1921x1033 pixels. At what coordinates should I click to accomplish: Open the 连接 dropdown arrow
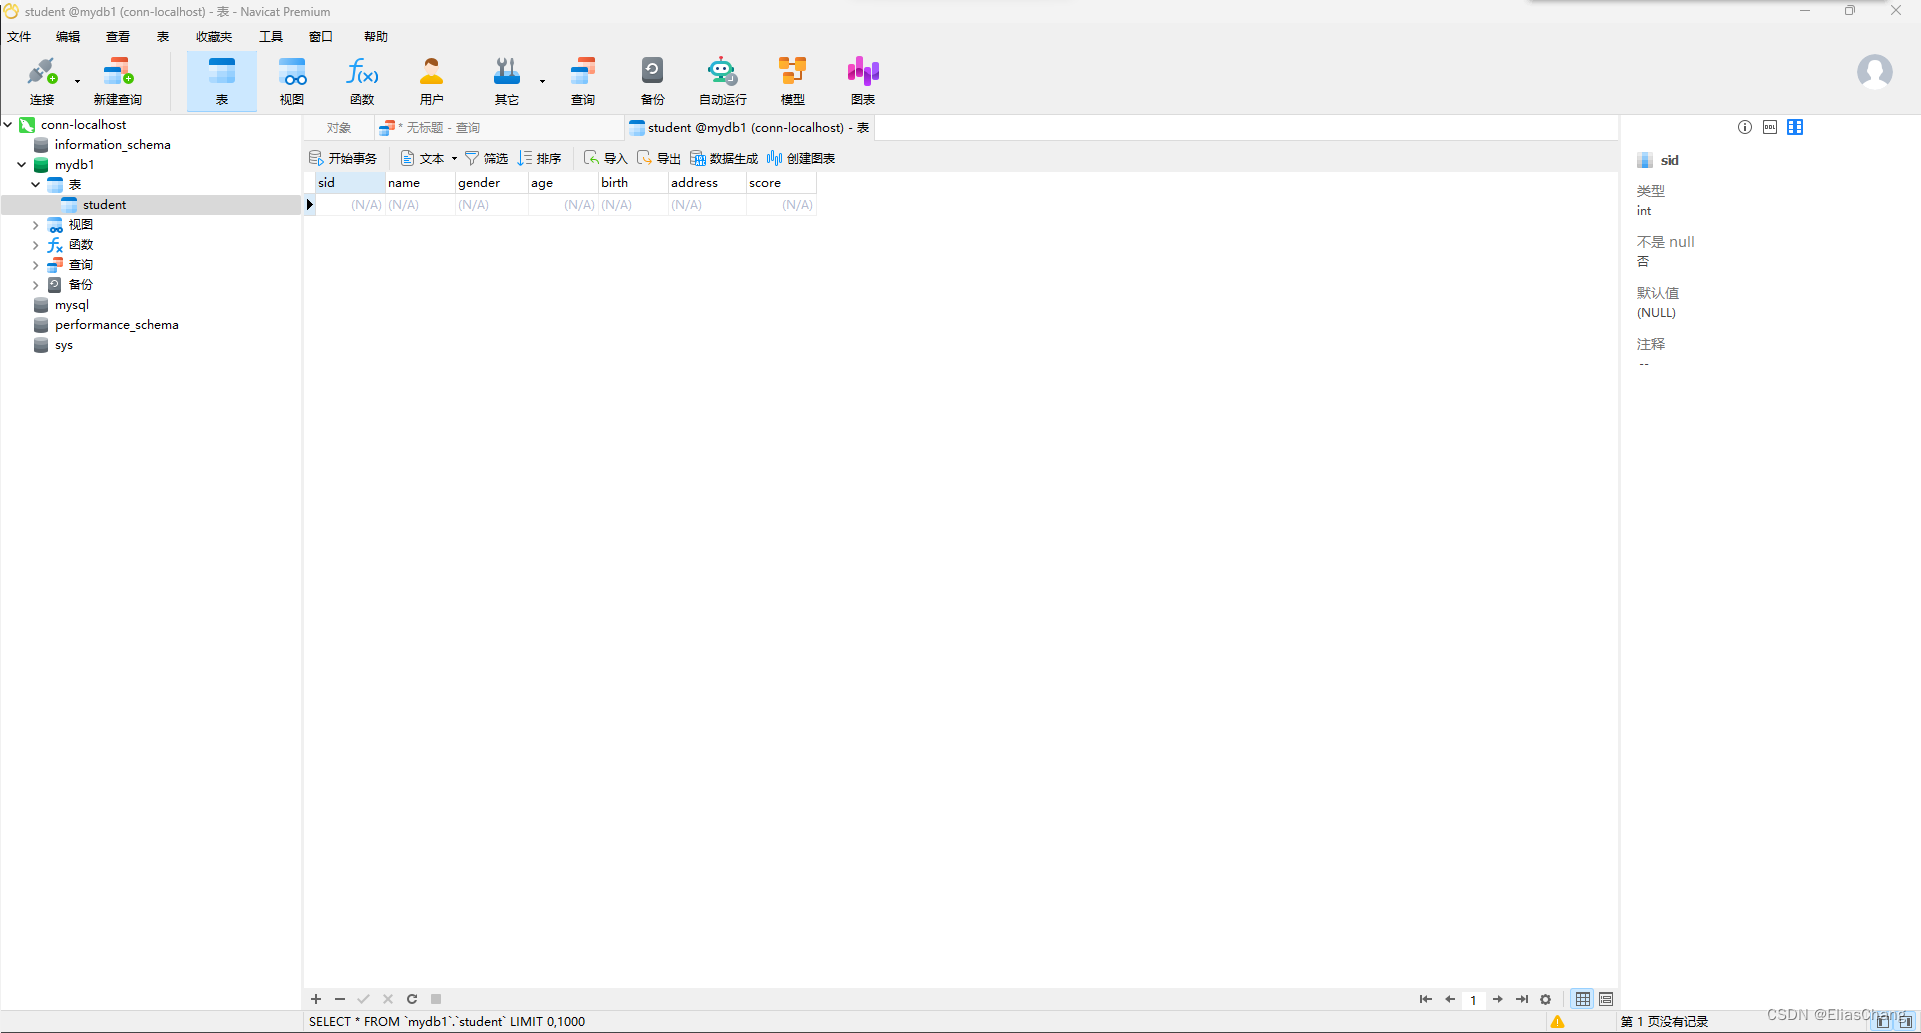click(77, 81)
